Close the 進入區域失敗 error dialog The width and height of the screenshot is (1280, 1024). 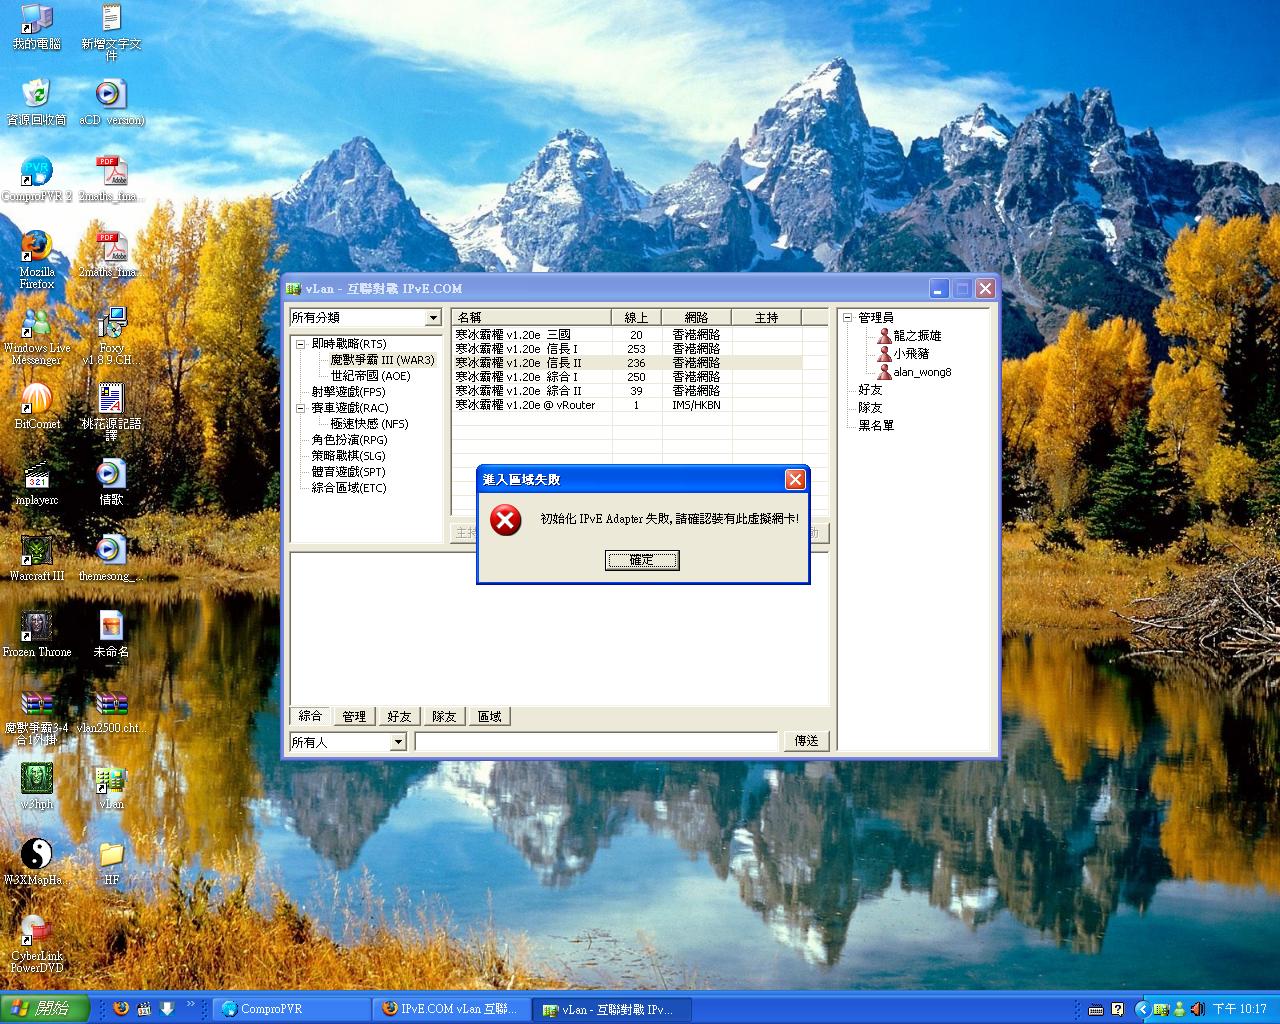tap(795, 480)
